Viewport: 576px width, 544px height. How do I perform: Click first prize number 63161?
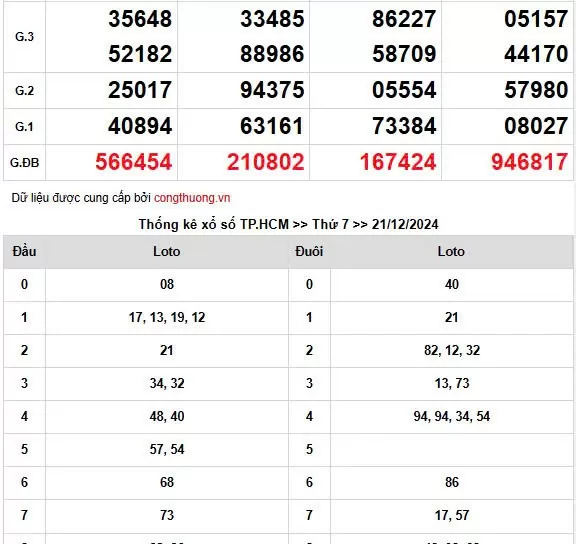(272, 126)
